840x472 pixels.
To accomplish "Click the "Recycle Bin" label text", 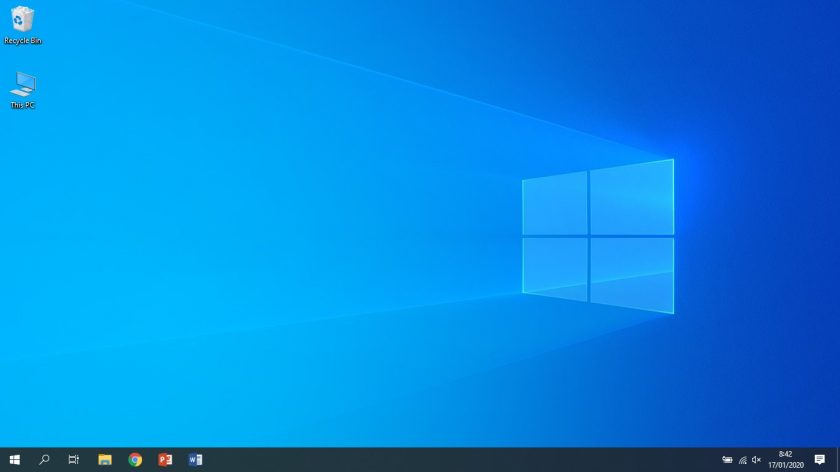I will pyautogui.click(x=22, y=41).
